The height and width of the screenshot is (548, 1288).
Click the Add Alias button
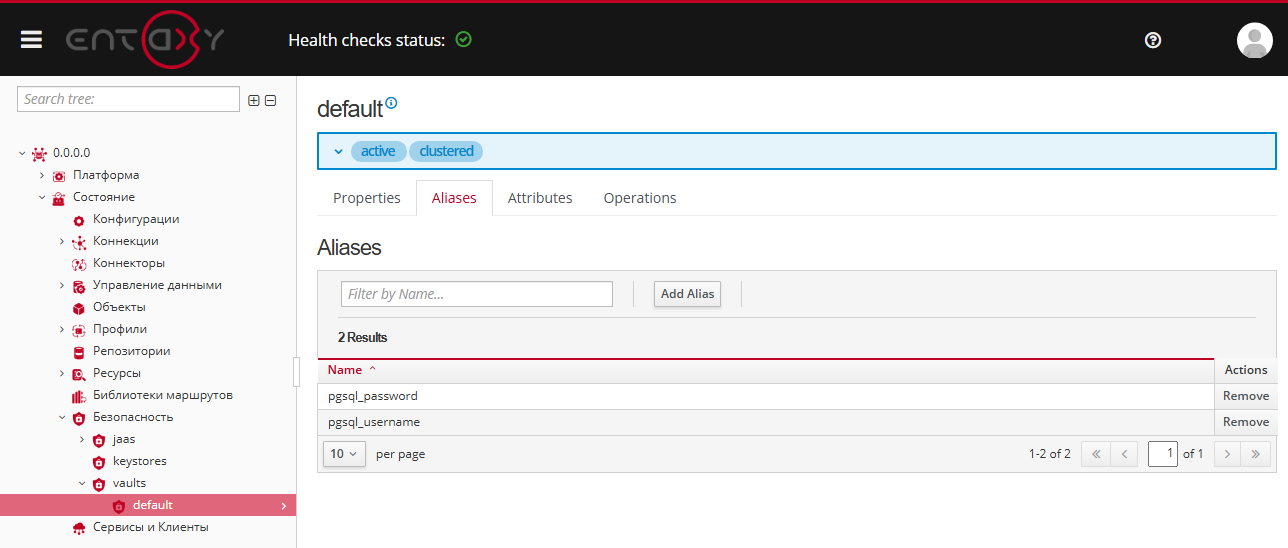pyautogui.click(x=687, y=294)
